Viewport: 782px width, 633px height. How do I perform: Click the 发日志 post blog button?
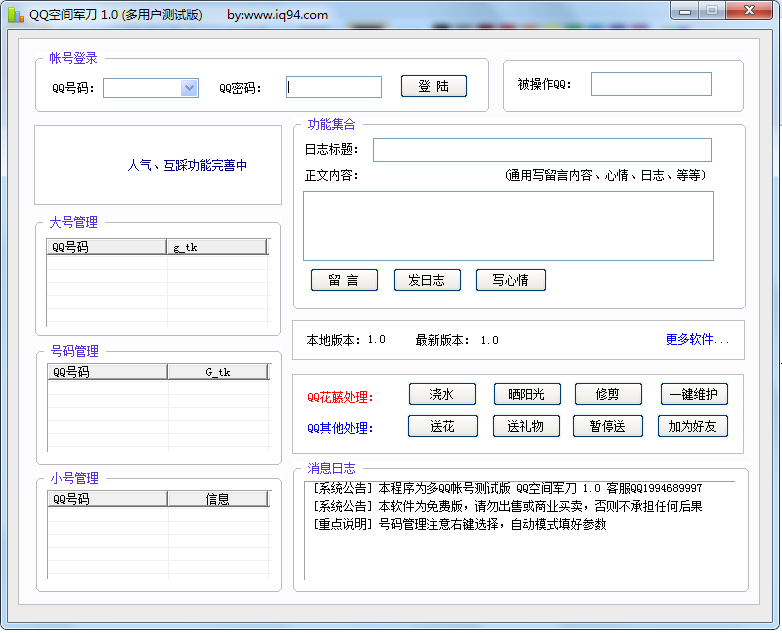[x=427, y=280]
